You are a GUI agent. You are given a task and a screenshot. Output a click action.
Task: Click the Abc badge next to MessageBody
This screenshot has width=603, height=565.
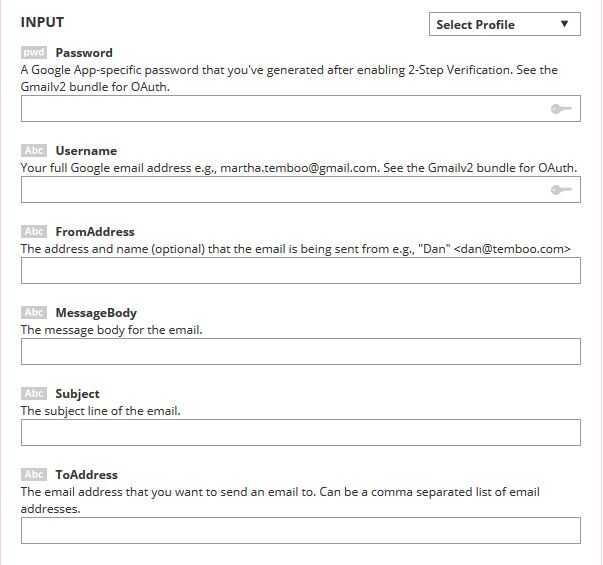[33, 312]
